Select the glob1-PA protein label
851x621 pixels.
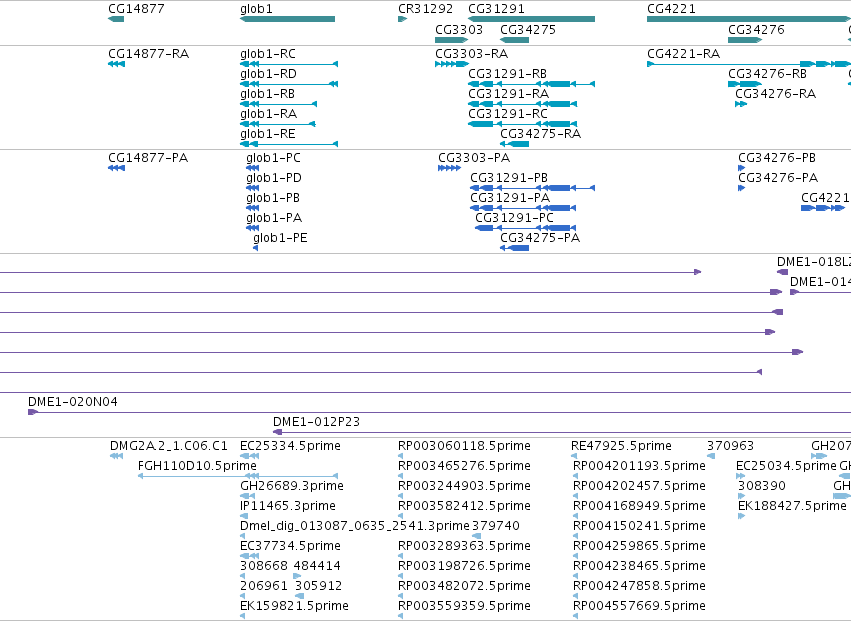coord(274,218)
